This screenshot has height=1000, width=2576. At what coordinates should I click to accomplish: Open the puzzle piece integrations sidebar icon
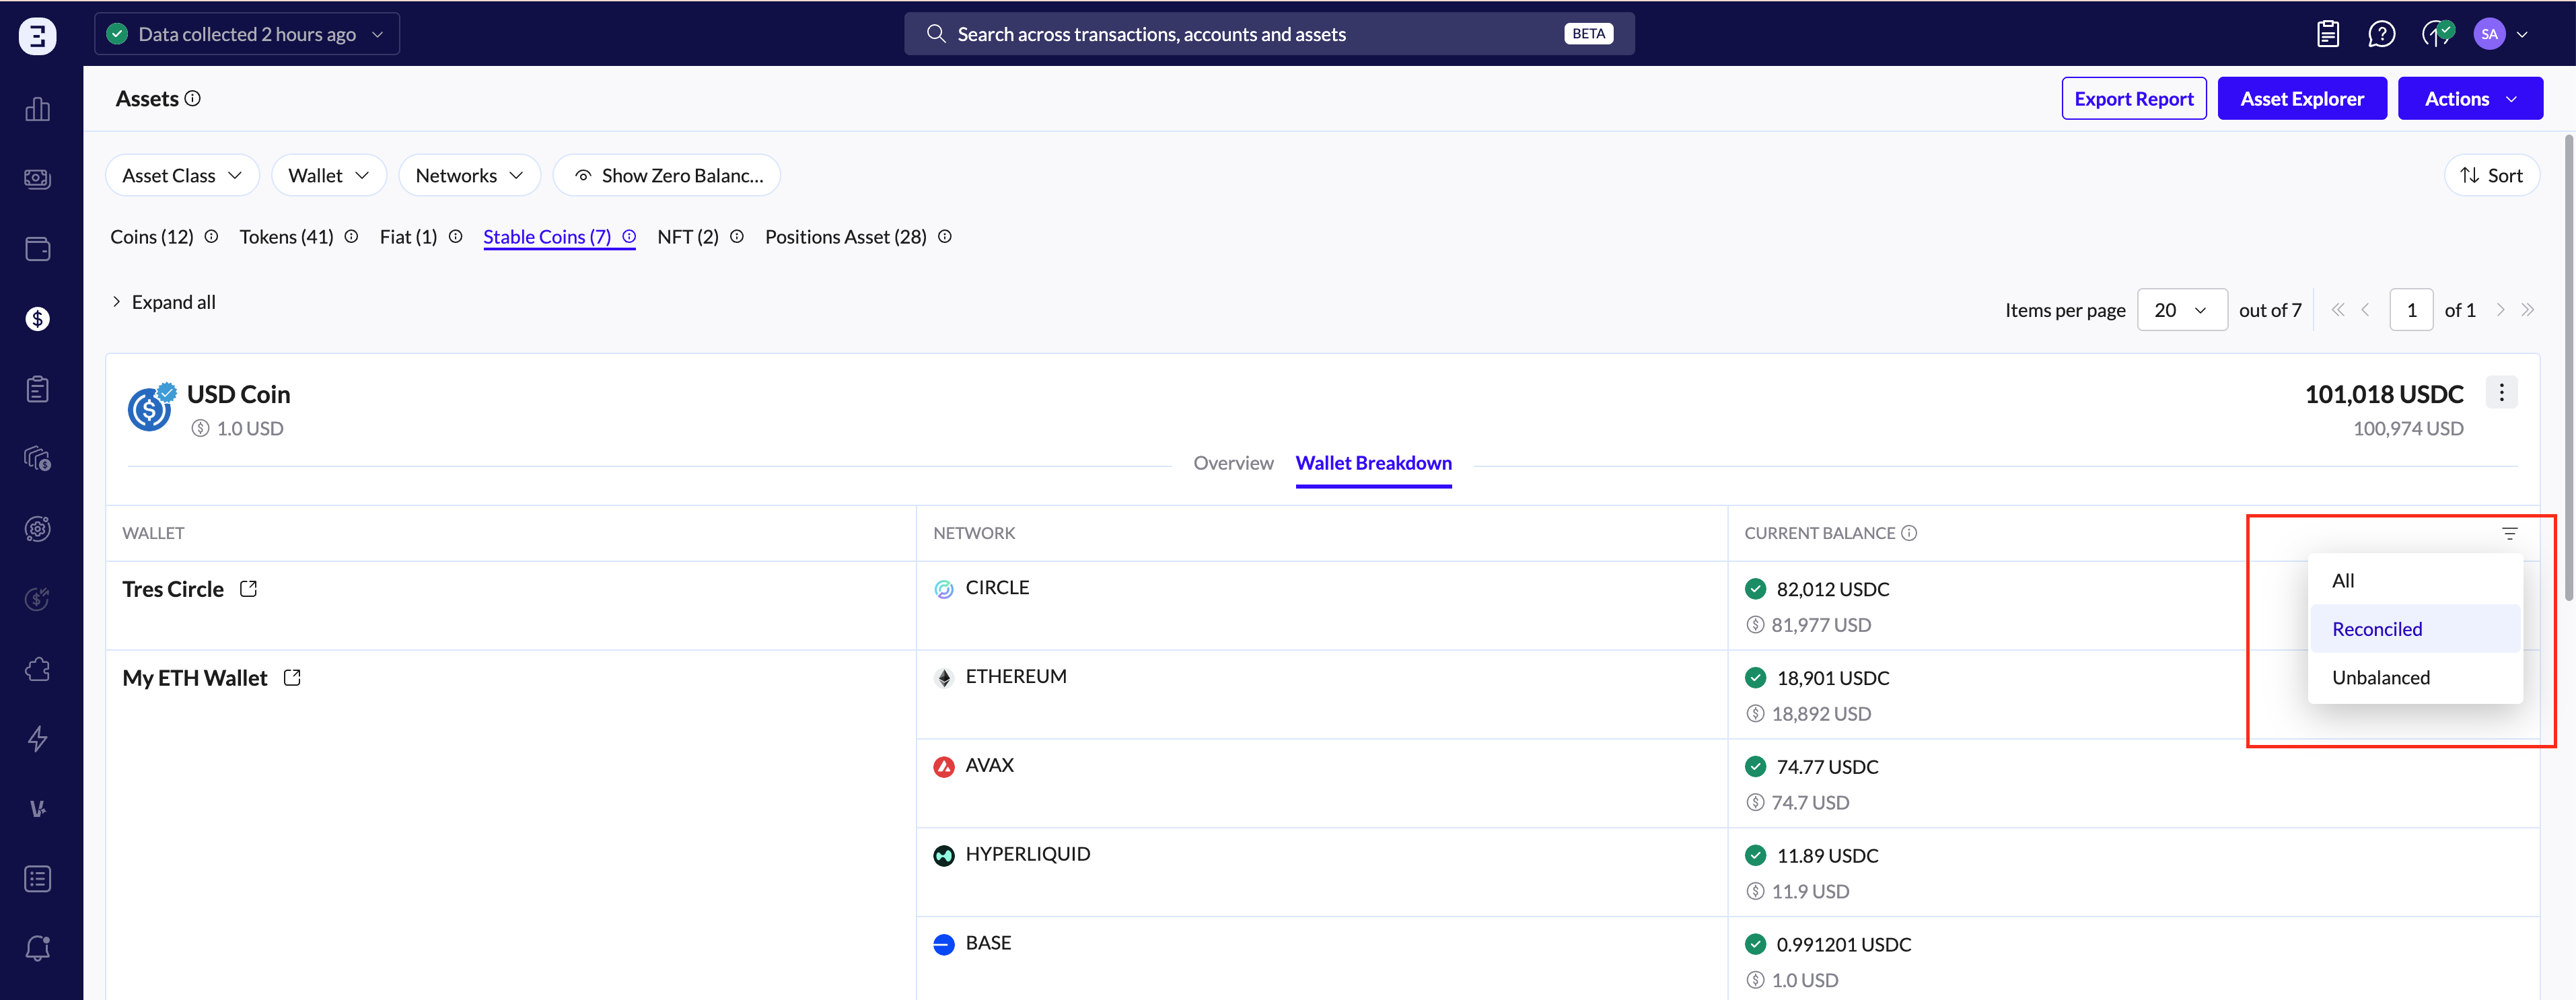click(38, 669)
